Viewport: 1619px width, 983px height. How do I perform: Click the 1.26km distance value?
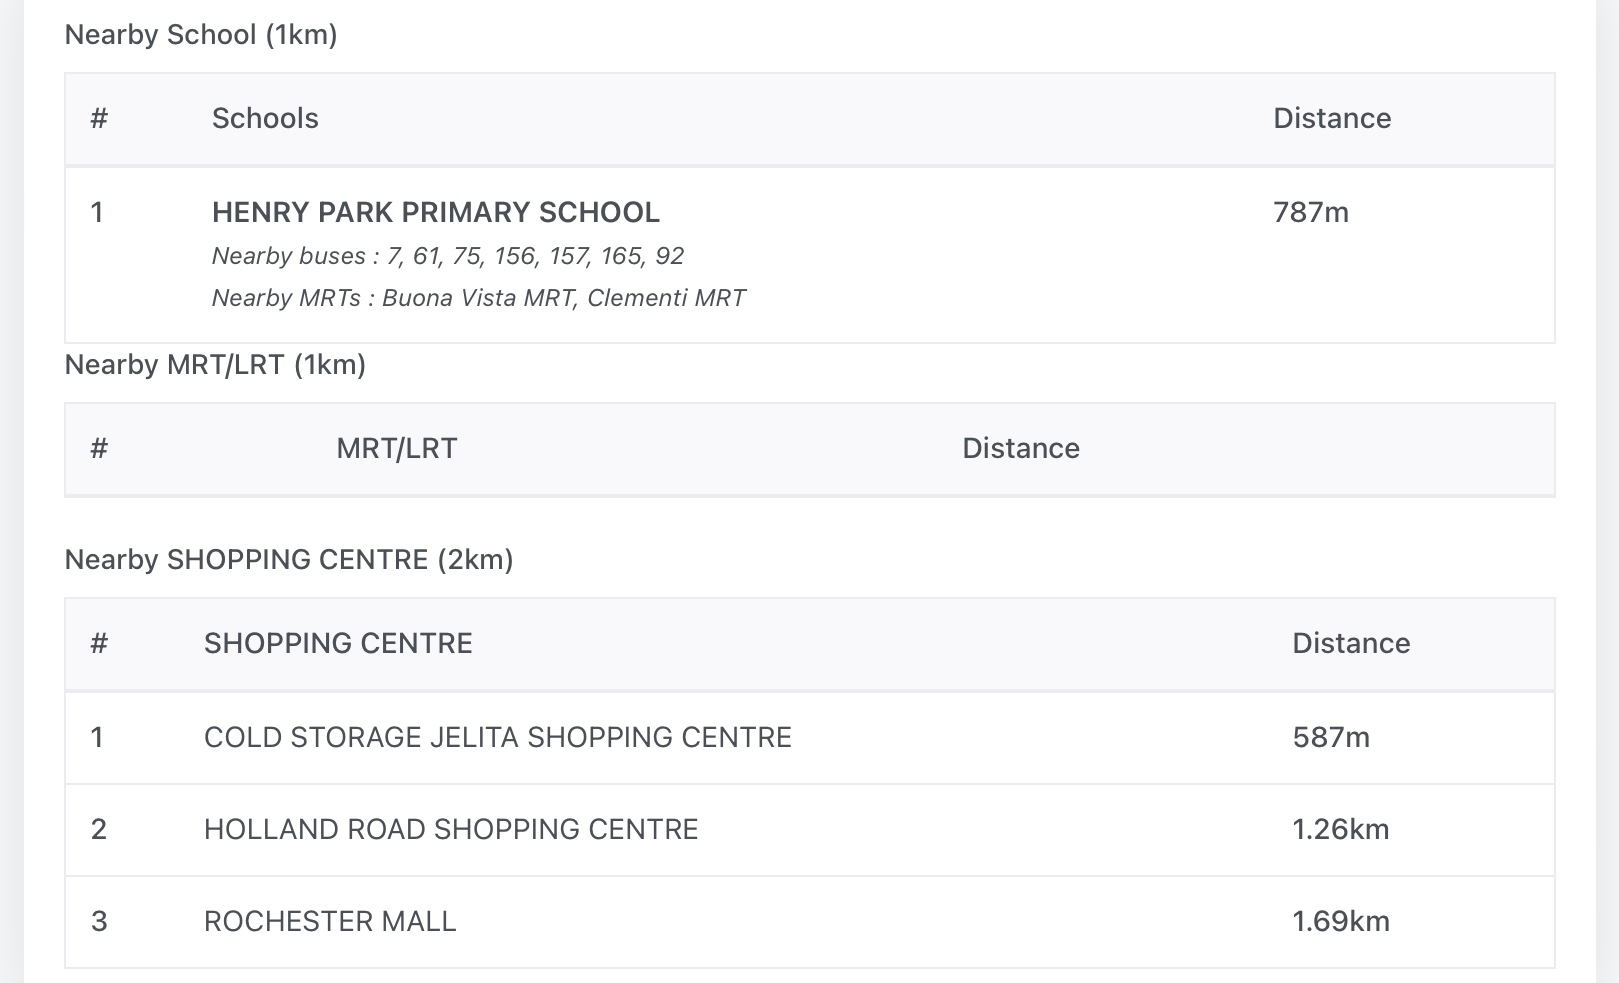[x=1340, y=830]
